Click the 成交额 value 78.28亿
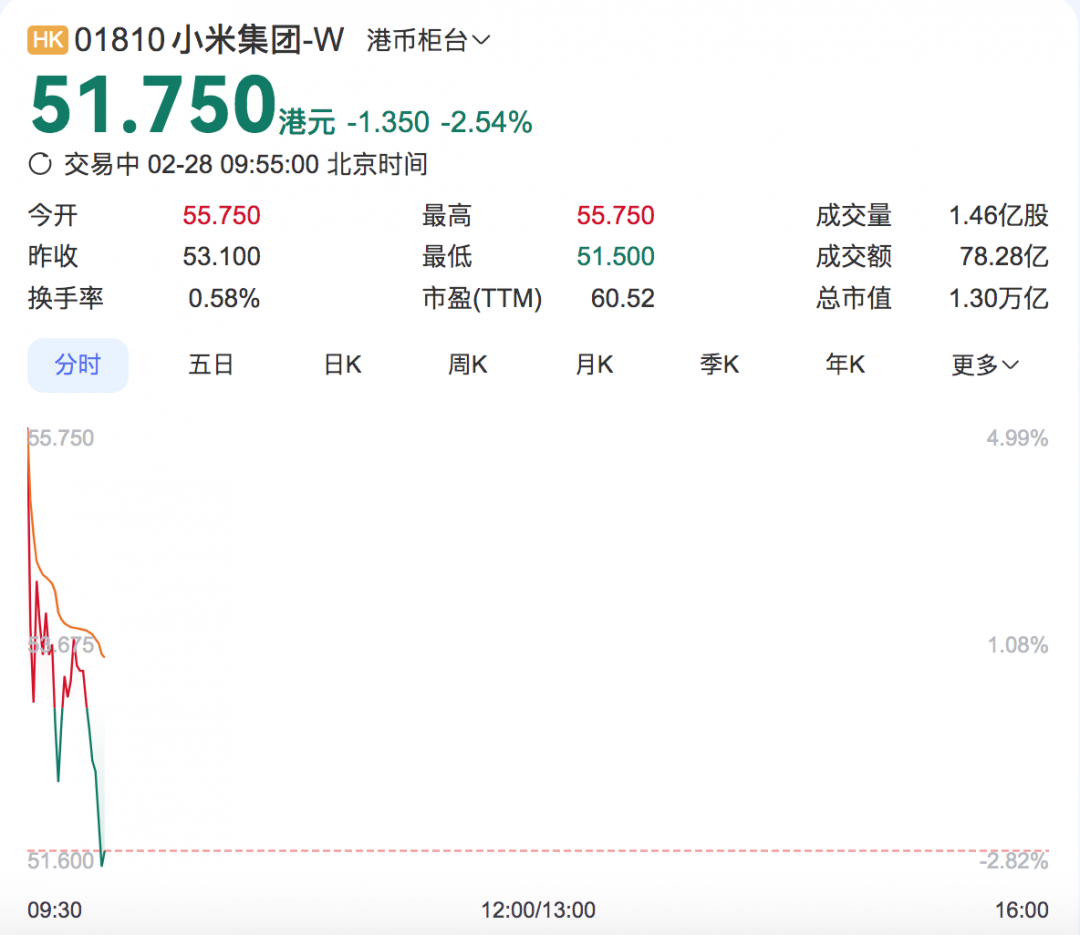The height and width of the screenshot is (935, 1080). [x=1004, y=256]
